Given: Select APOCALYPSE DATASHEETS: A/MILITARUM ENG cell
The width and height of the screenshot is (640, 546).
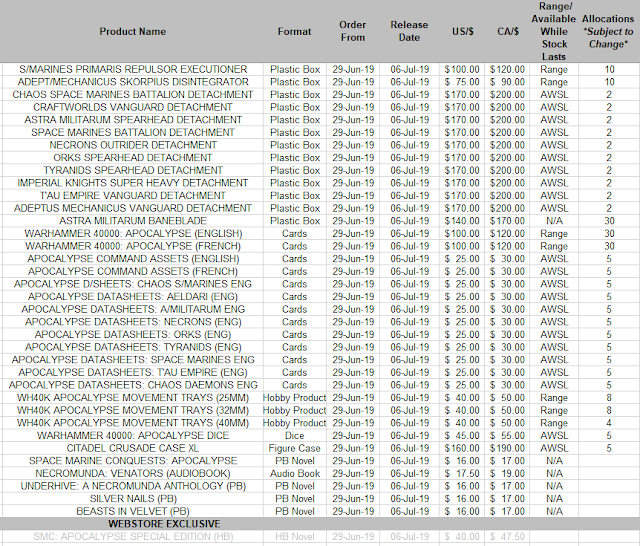Looking at the screenshot, I should pyautogui.click(x=133, y=309).
